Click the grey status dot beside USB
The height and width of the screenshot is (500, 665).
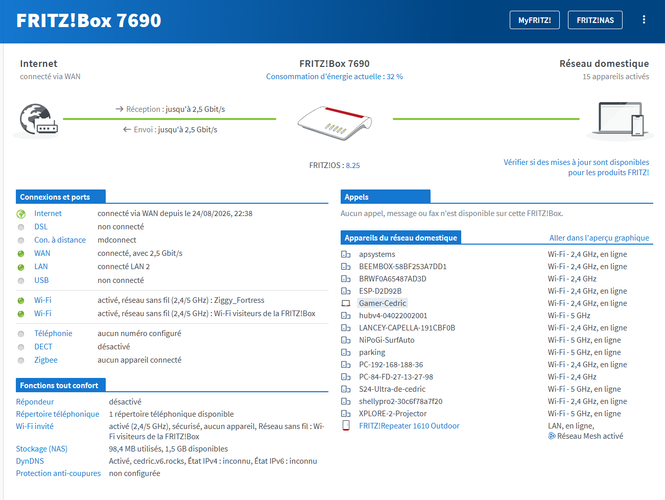21,280
